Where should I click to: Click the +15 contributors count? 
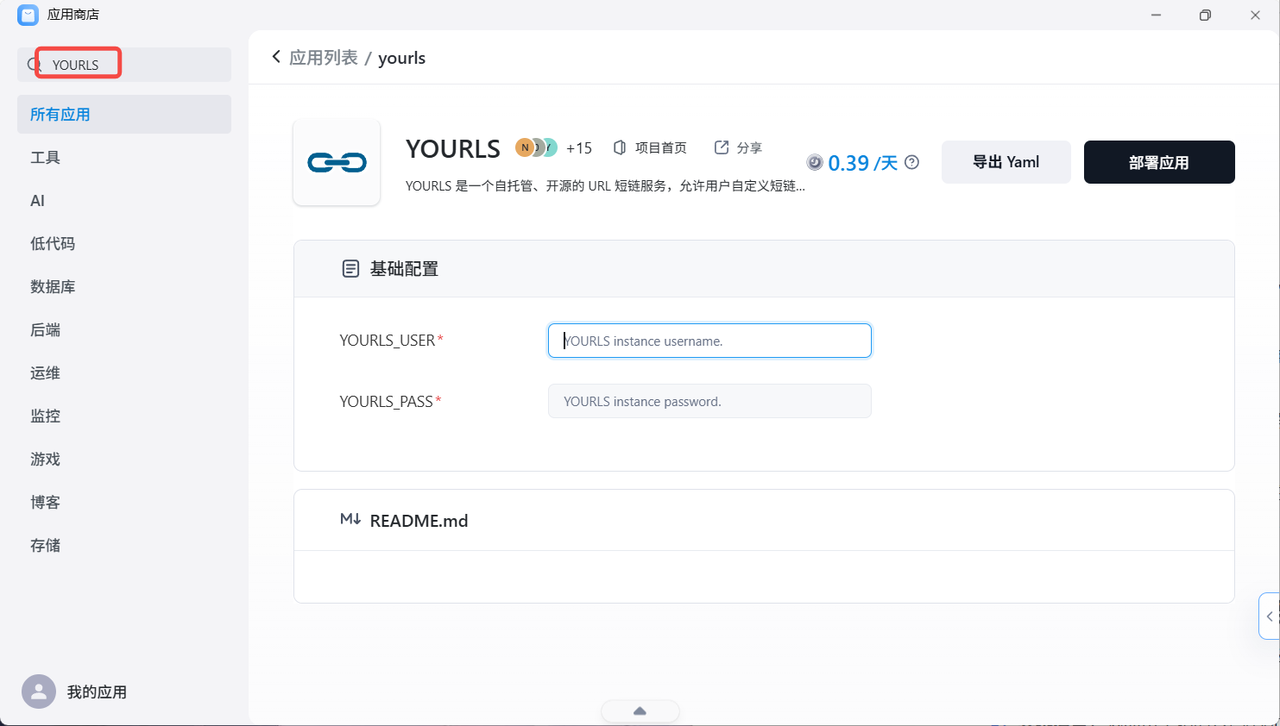579,148
